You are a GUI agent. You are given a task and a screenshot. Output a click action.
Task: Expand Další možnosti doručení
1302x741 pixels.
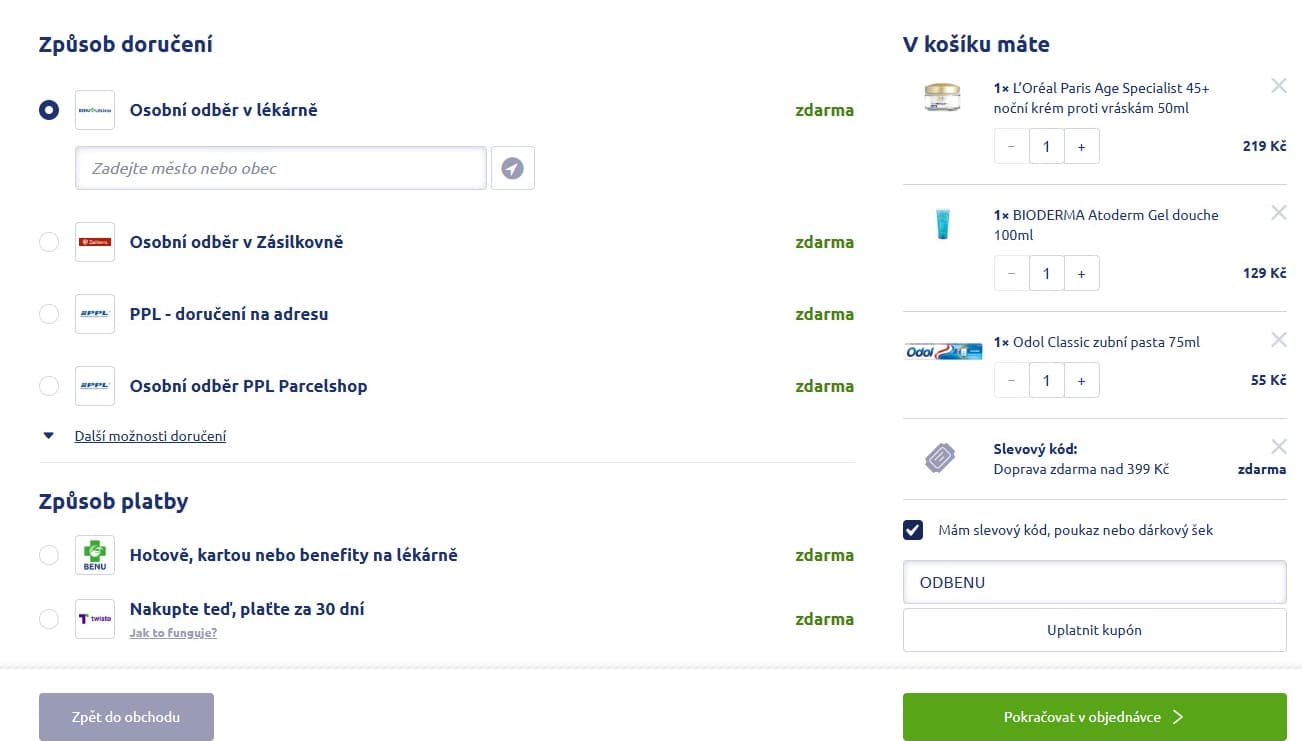(150, 436)
